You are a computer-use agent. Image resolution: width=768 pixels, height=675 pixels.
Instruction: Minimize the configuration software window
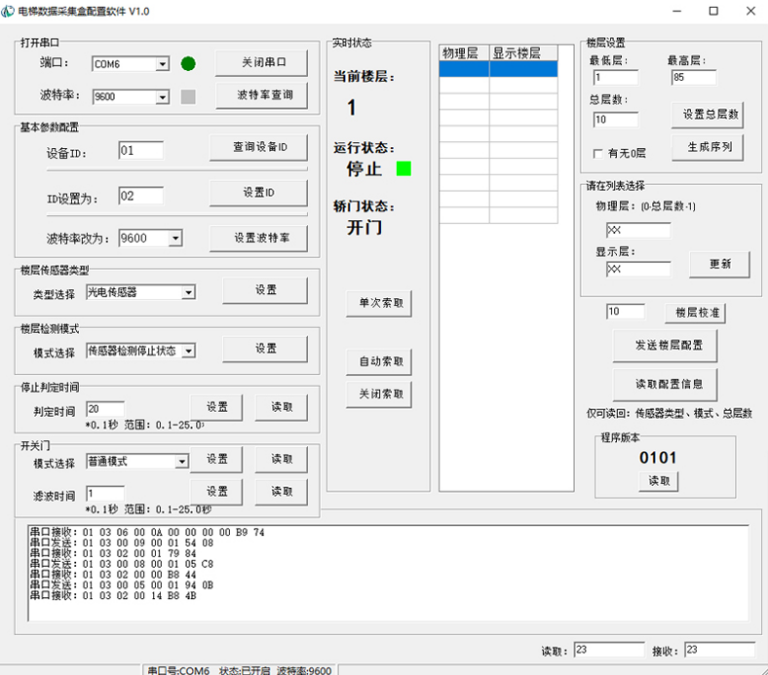tap(677, 11)
